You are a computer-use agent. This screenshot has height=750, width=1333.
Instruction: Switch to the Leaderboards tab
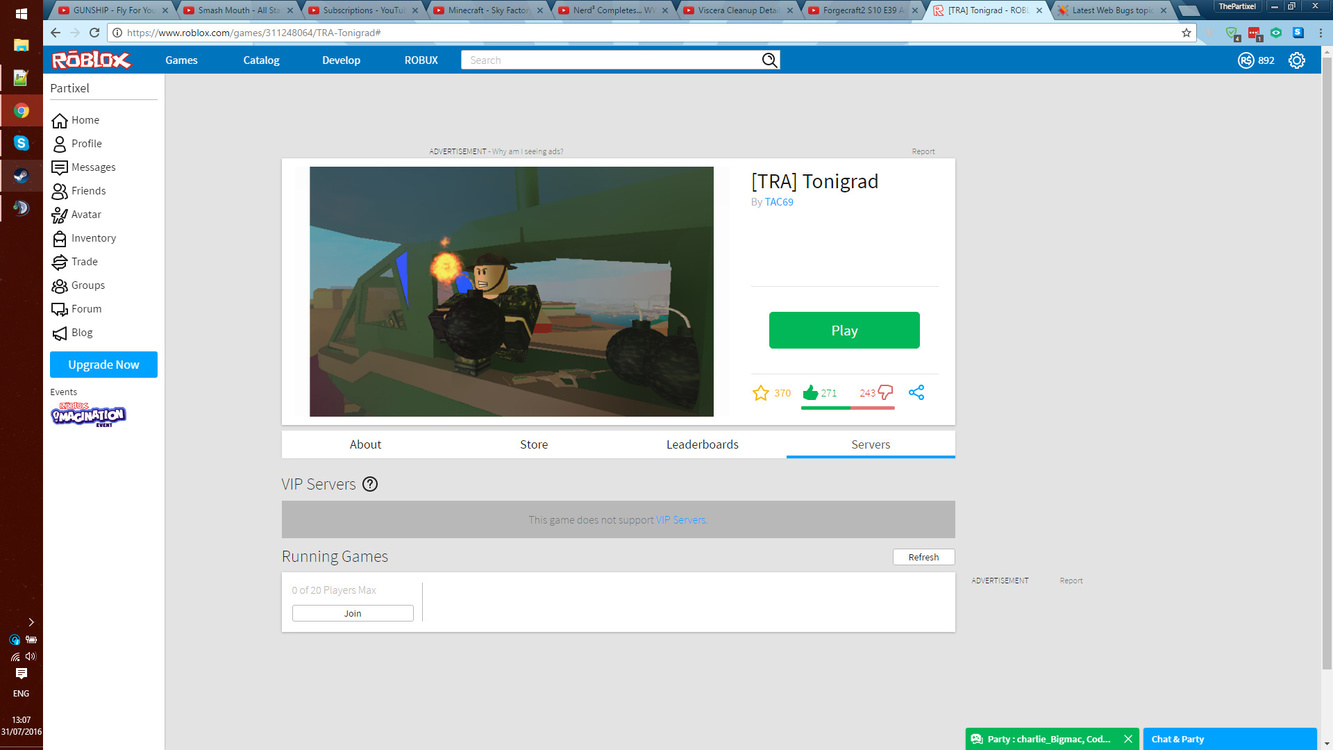coord(702,445)
